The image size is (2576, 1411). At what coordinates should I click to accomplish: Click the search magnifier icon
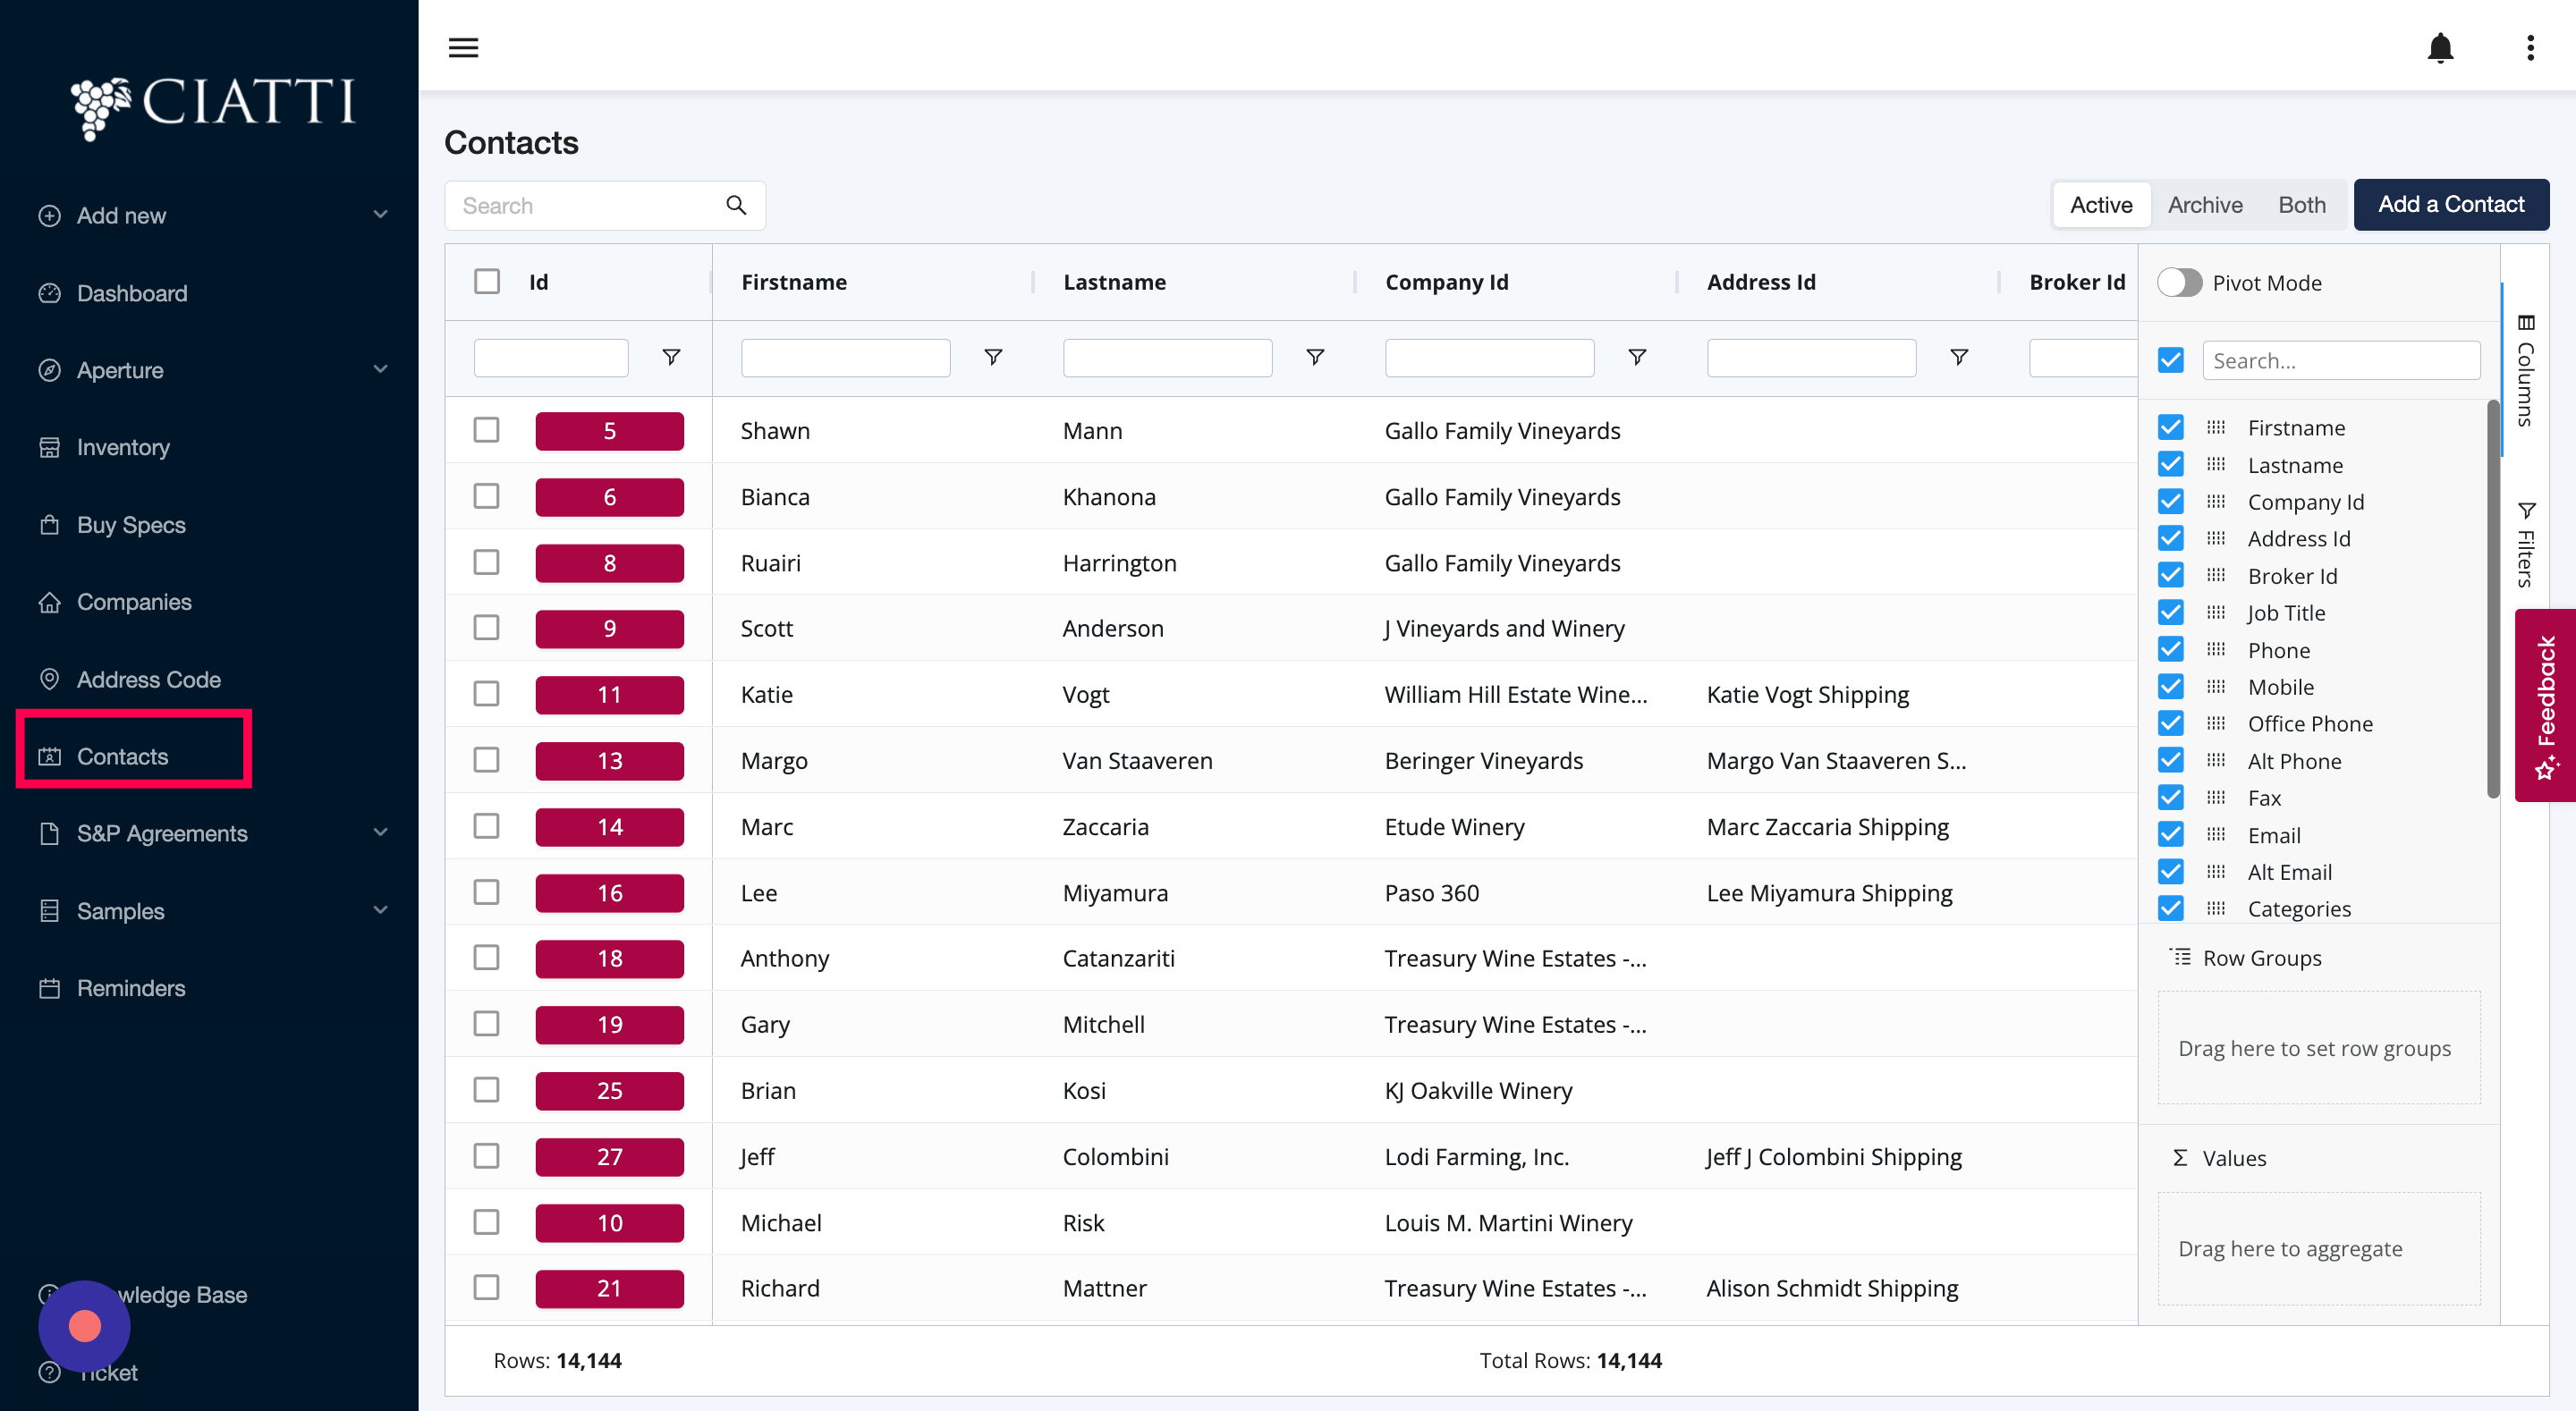tap(736, 205)
